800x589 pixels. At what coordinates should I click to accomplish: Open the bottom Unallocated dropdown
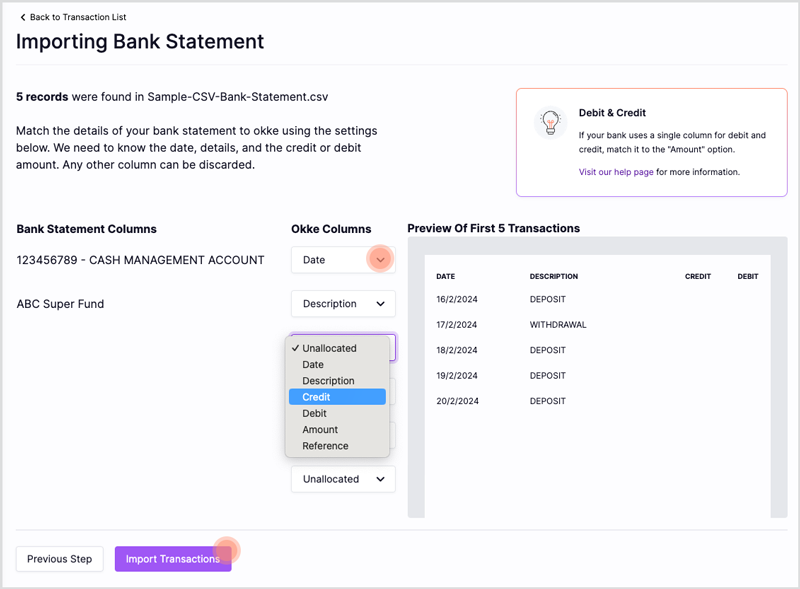tap(343, 479)
